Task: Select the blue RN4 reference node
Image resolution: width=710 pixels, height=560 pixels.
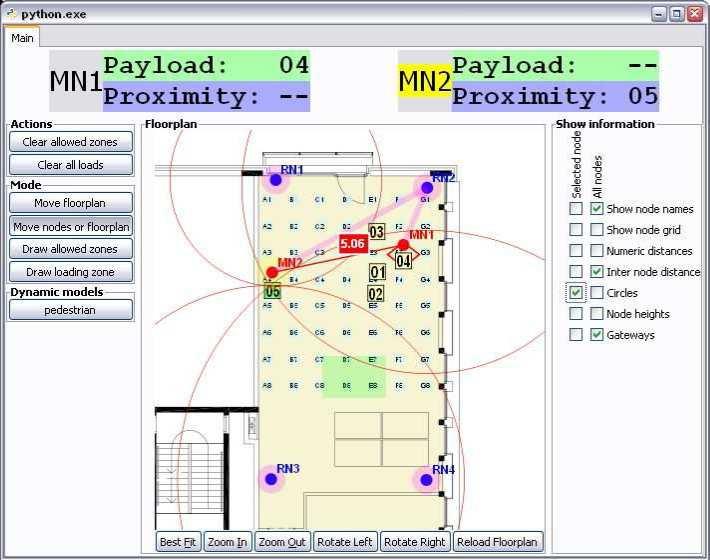Action: (x=426, y=479)
